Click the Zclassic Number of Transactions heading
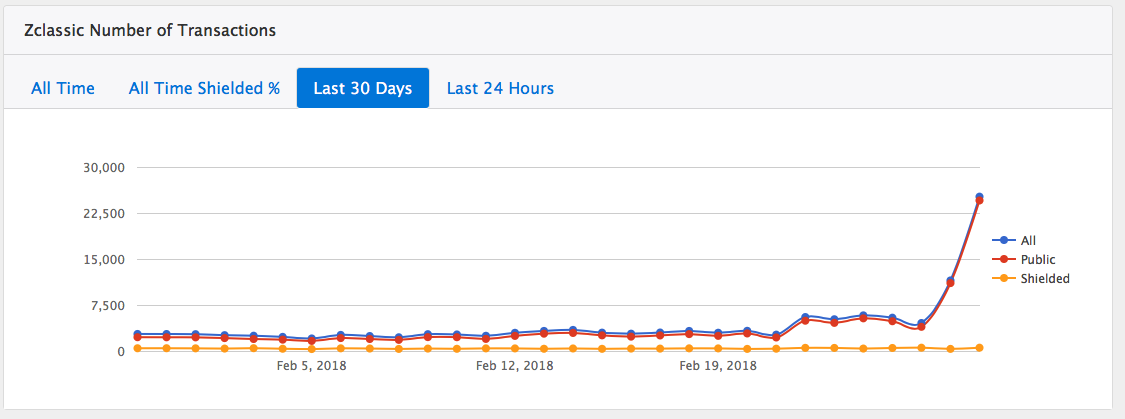The width and height of the screenshot is (1125, 419). [150, 30]
